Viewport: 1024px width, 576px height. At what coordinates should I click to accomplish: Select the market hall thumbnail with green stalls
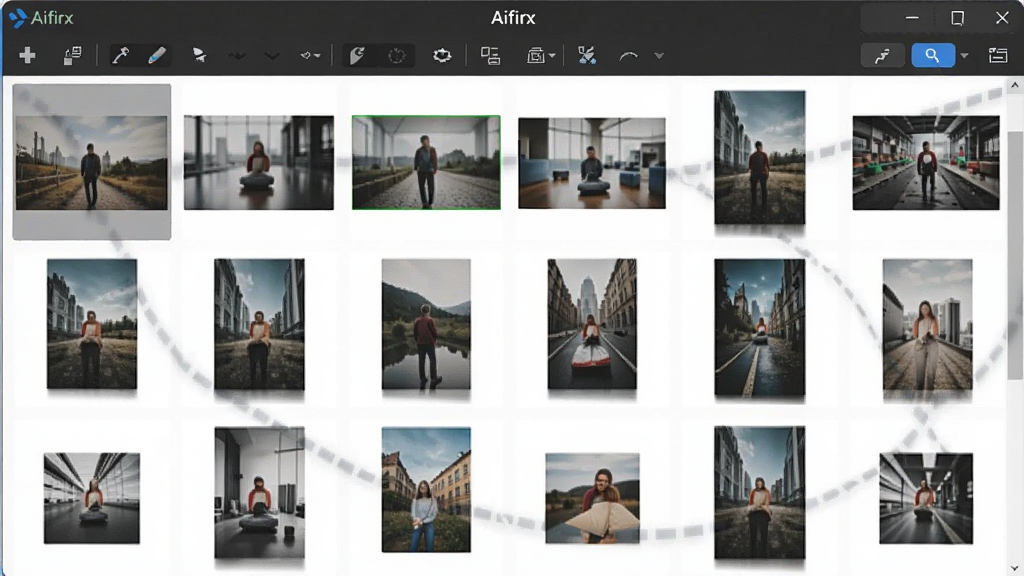[926, 163]
